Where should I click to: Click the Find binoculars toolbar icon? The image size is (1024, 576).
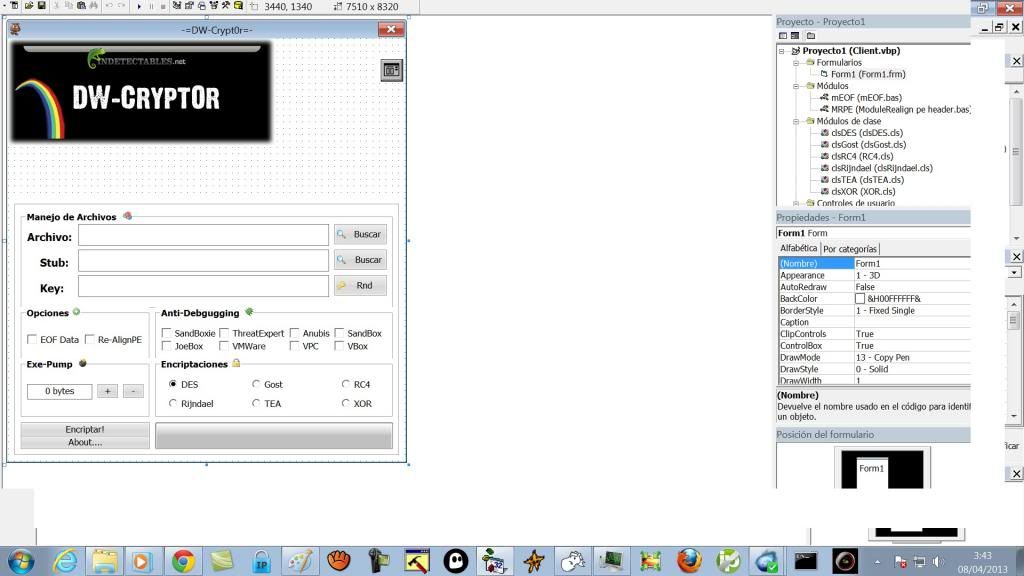[94, 6]
